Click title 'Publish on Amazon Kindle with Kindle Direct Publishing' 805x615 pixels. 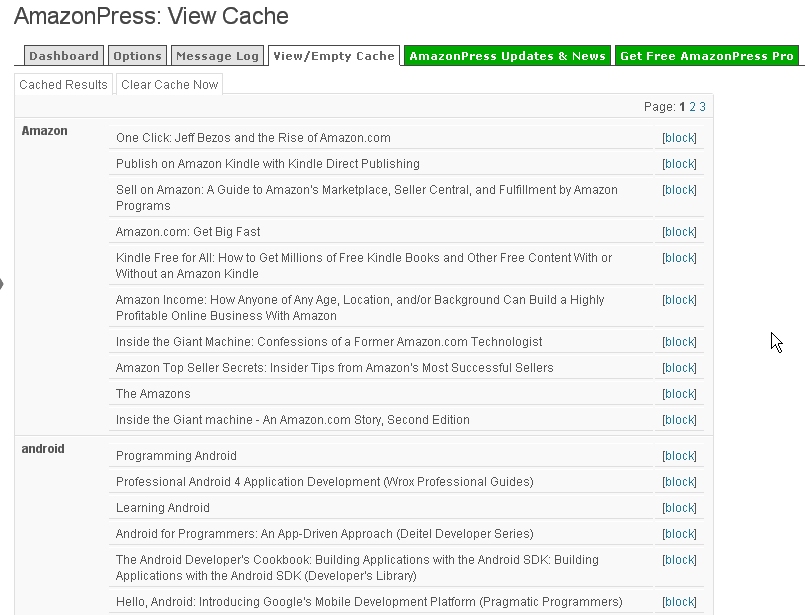267,164
